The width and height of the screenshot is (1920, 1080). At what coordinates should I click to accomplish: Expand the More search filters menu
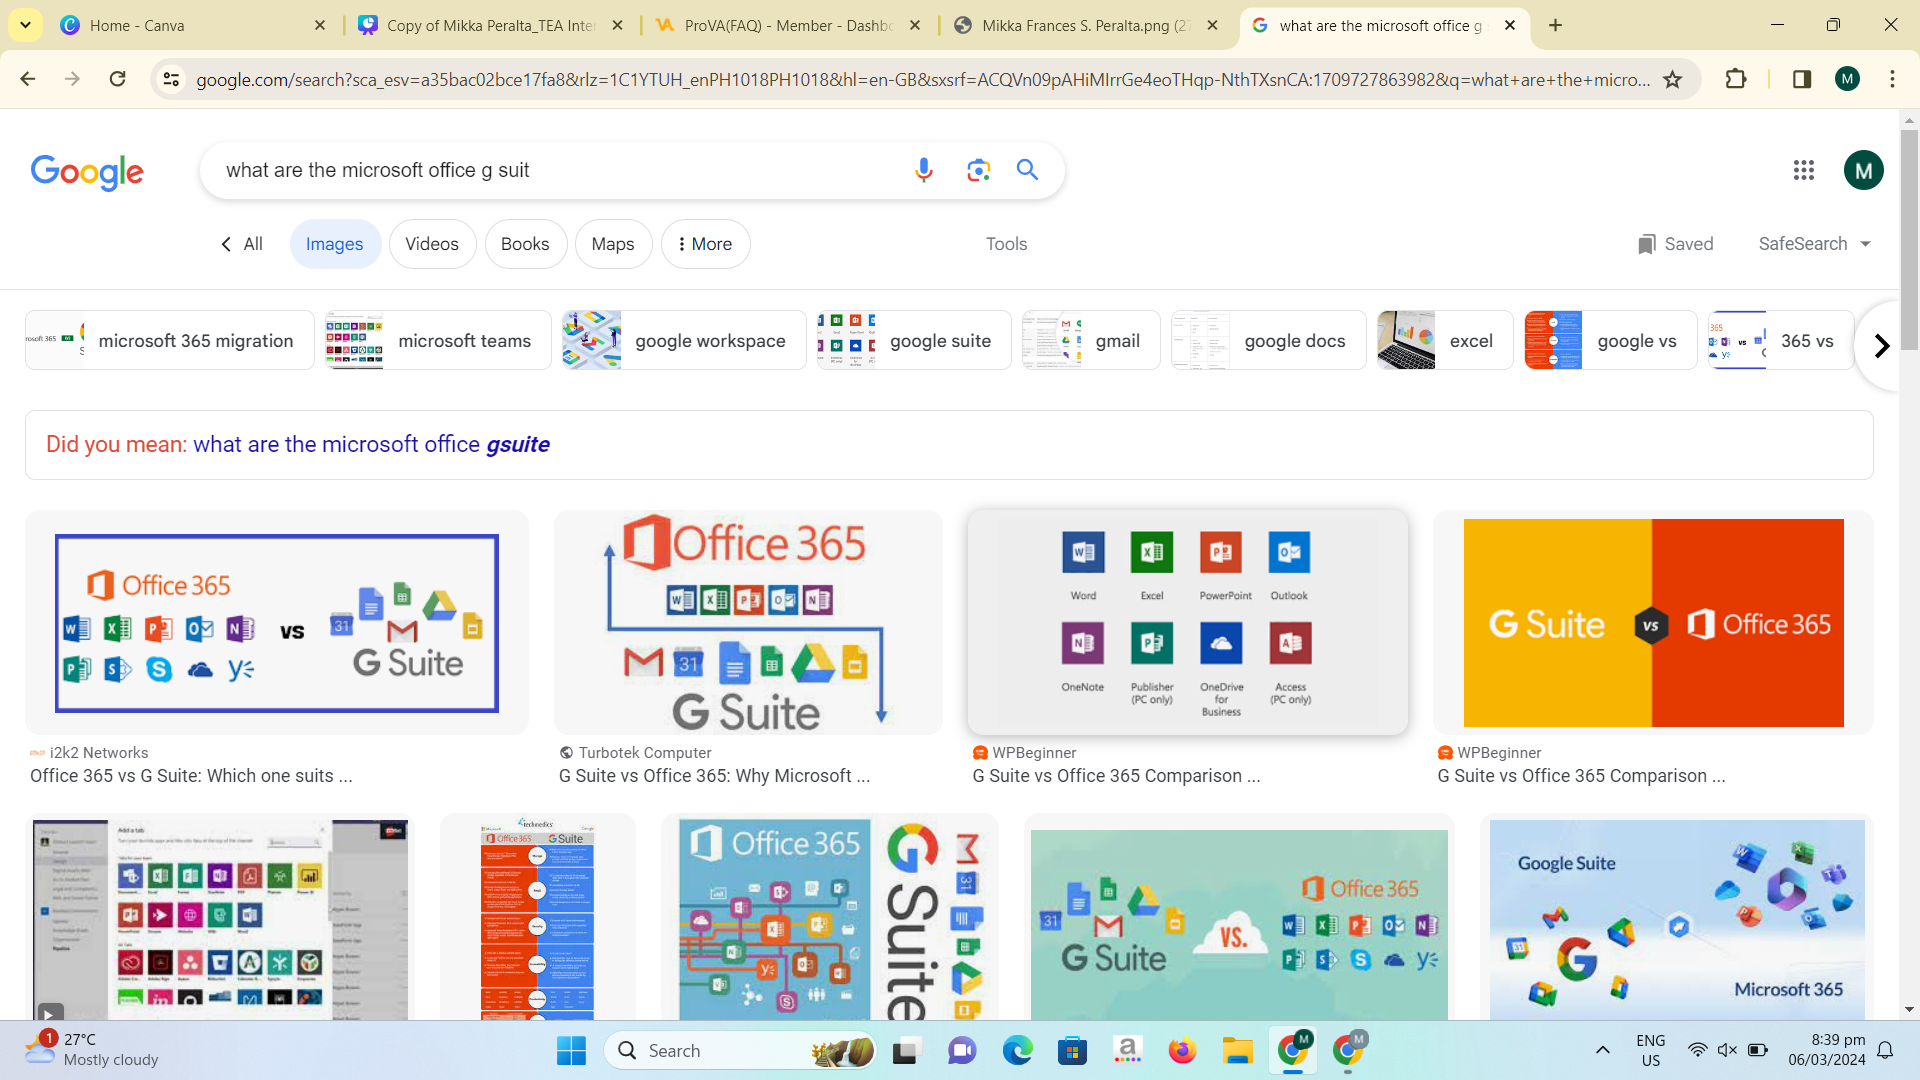coord(705,244)
